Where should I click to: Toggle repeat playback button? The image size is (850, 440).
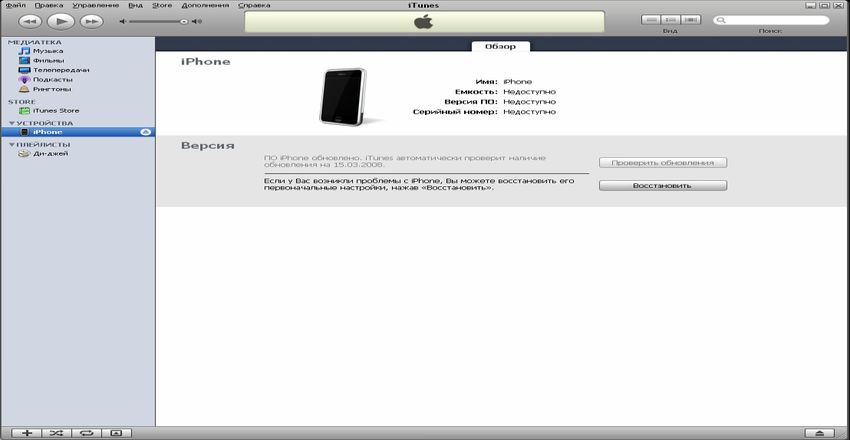86,433
